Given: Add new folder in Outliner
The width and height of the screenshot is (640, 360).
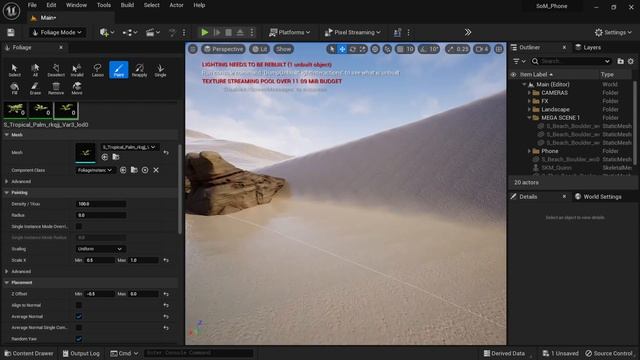Looking at the screenshot, I should (x=620, y=61).
